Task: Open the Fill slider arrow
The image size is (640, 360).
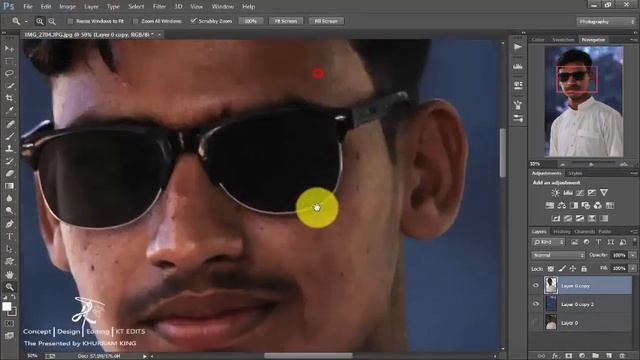Action: [x=632, y=269]
